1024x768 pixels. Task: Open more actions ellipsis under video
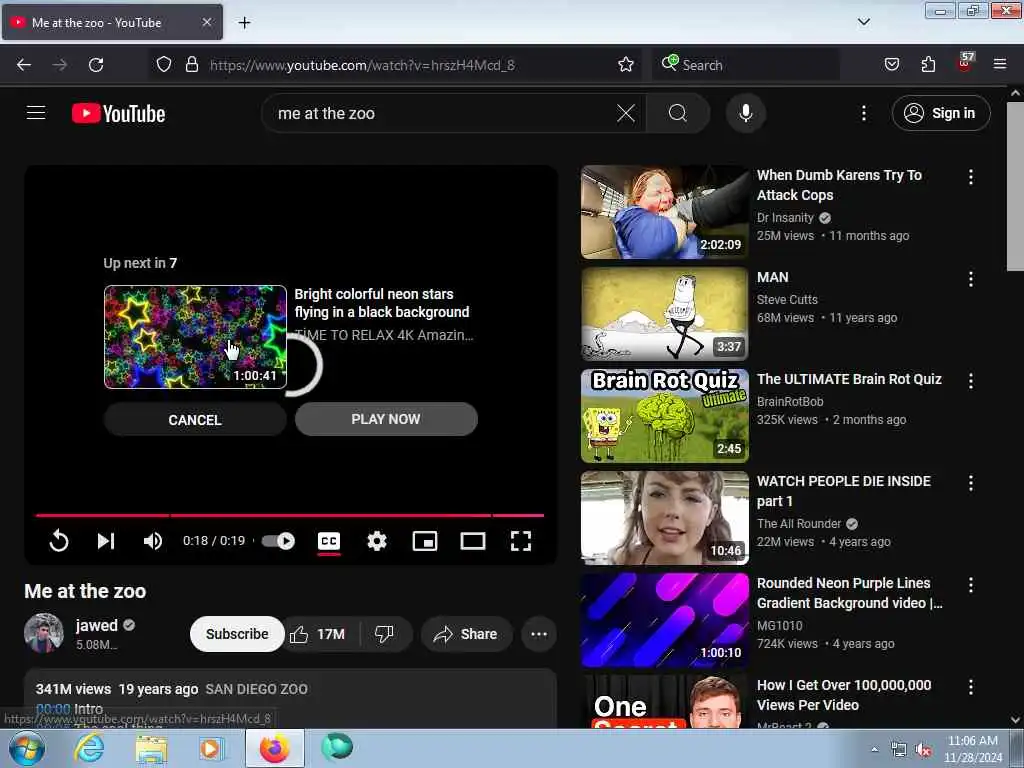[539, 634]
